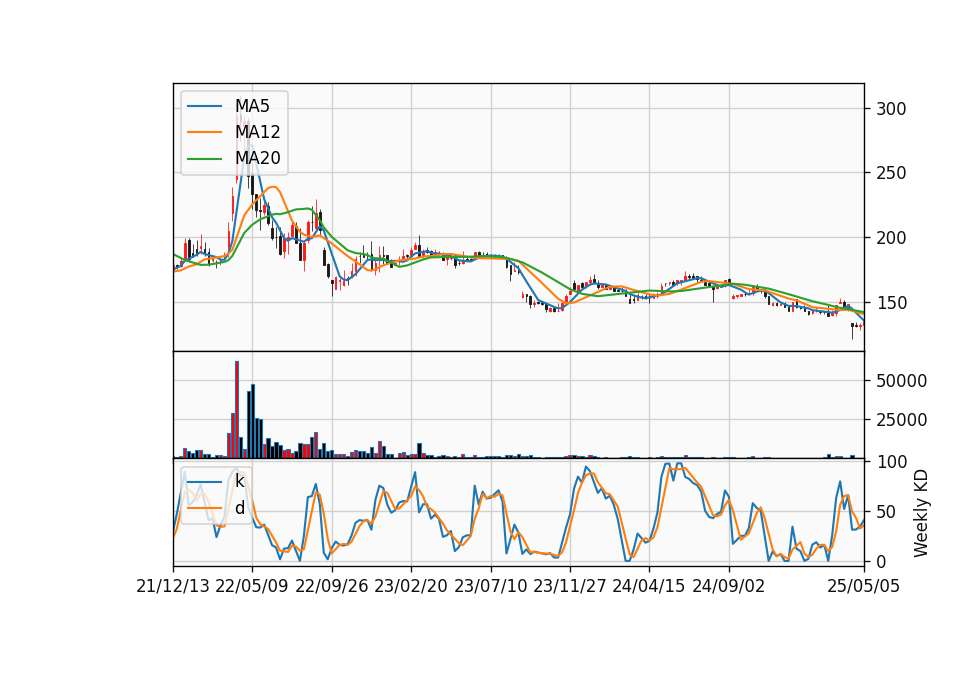Screen dimensions: 960x690
Task: Click the 23/02/20 date label
Action: pos(411,586)
